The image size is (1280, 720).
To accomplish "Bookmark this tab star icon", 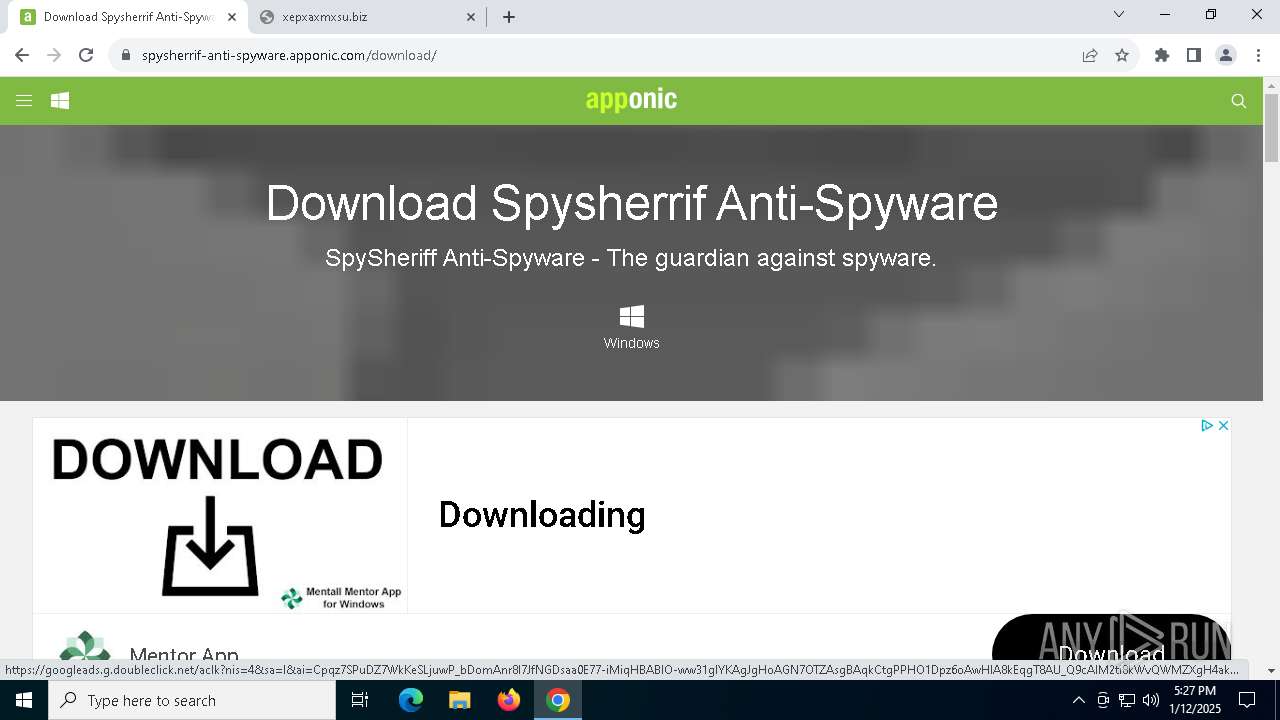I will [1122, 55].
